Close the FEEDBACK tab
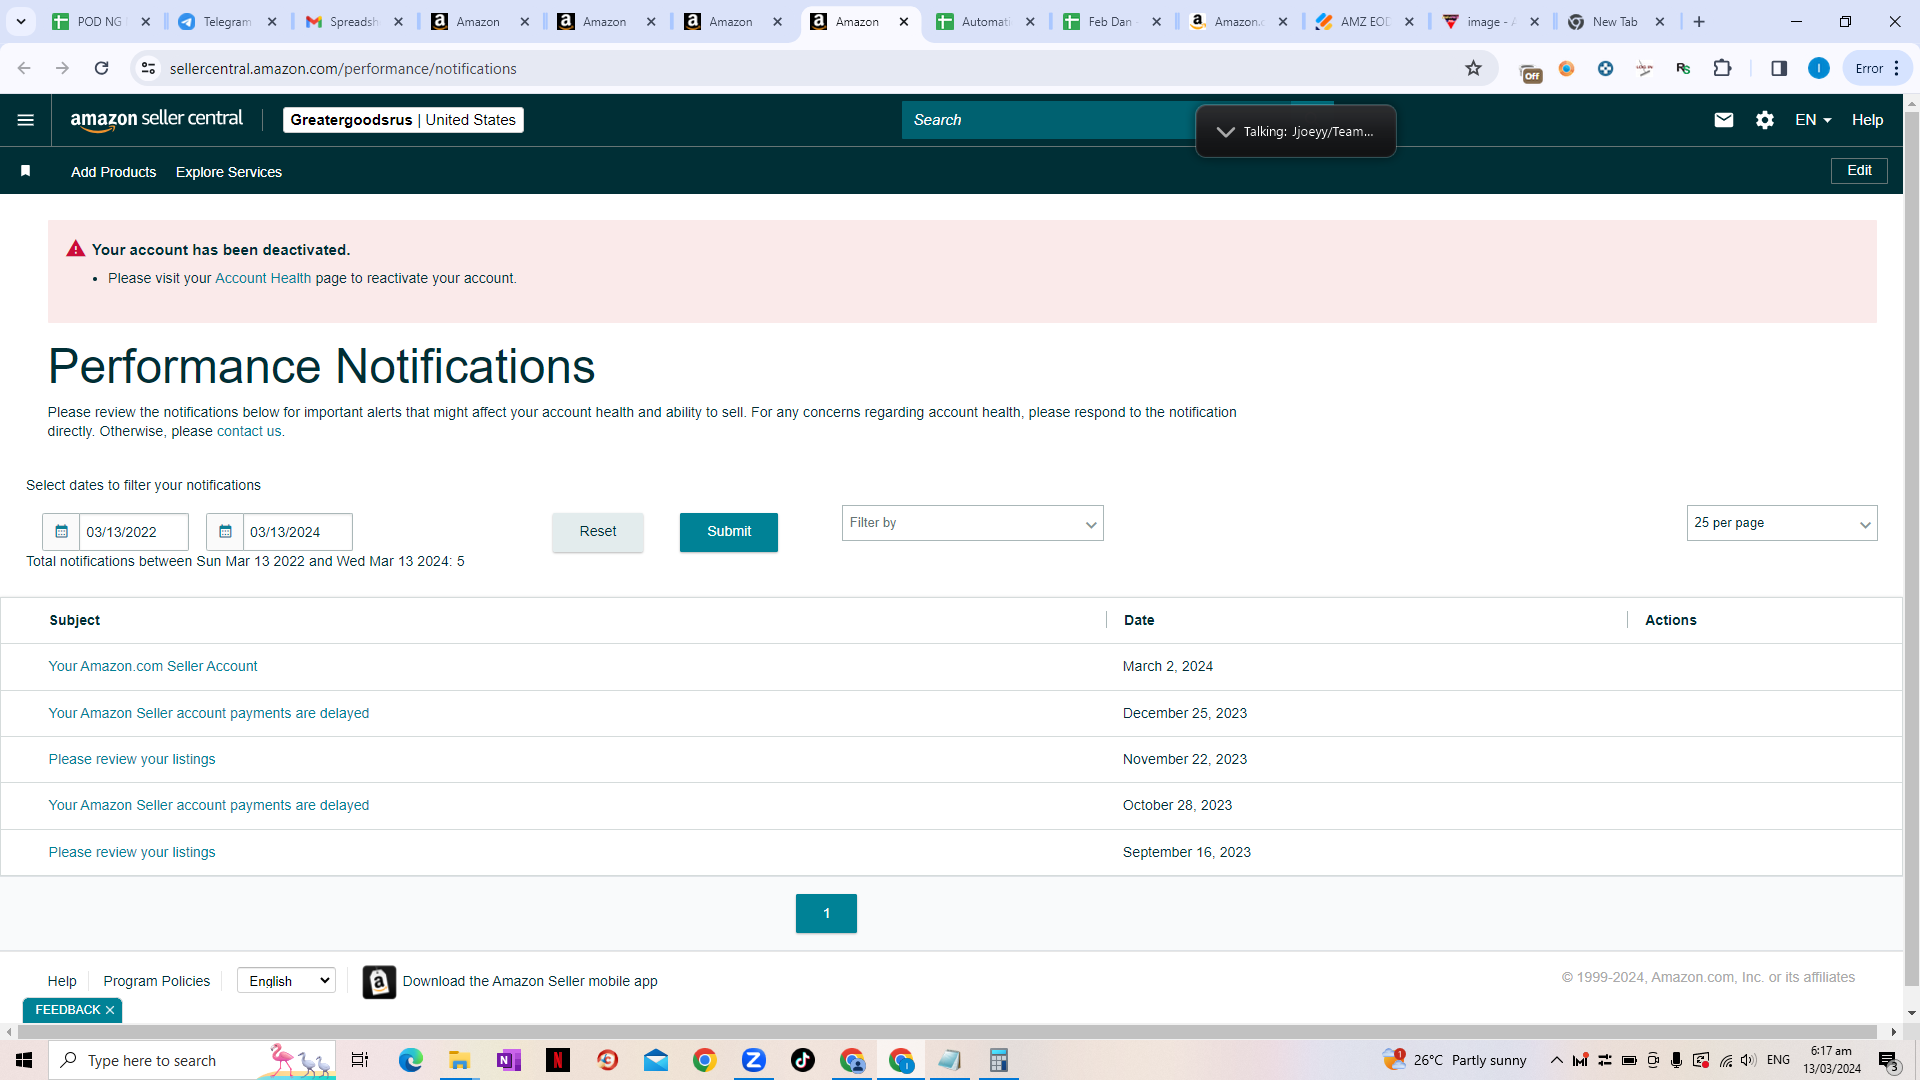The width and height of the screenshot is (1920, 1080). (x=110, y=1010)
